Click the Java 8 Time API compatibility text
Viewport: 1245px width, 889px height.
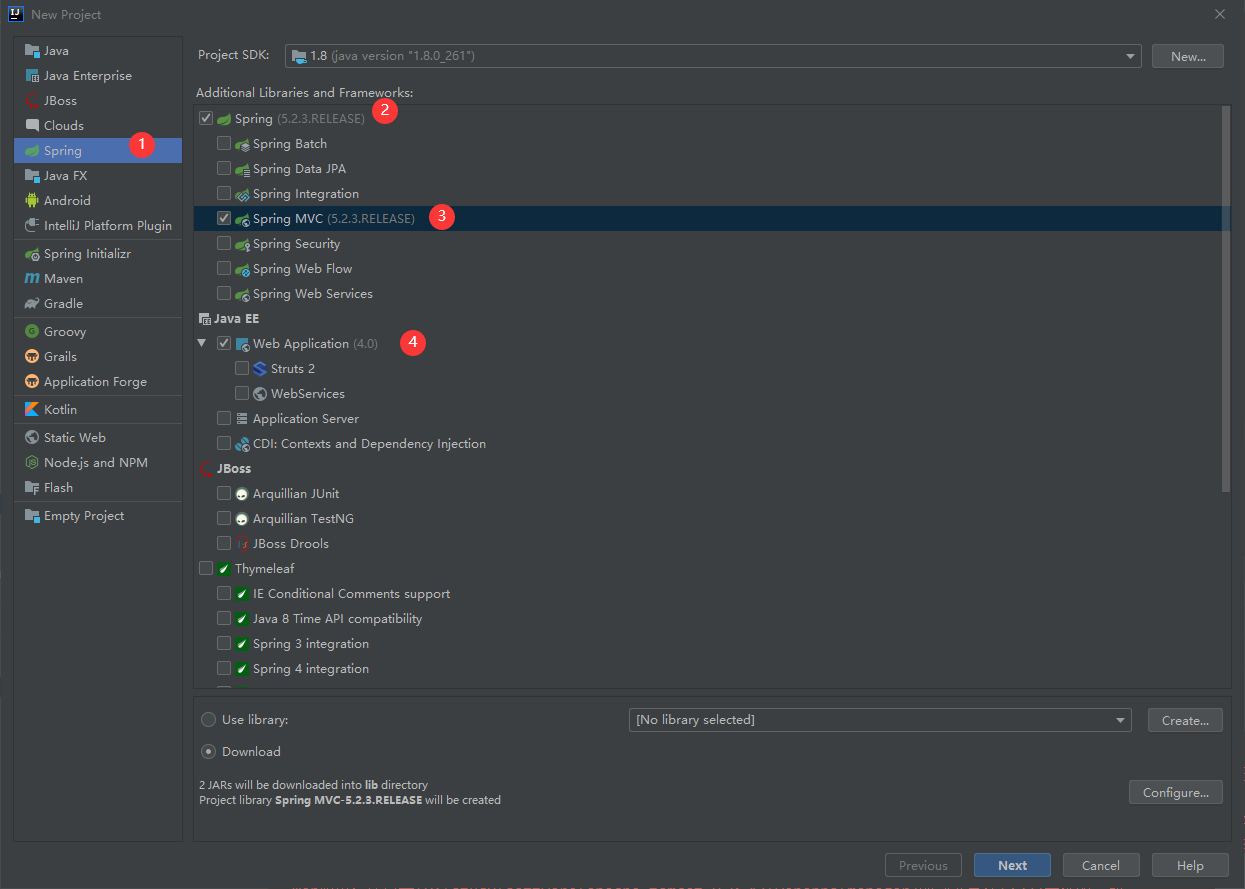pos(337,618)
